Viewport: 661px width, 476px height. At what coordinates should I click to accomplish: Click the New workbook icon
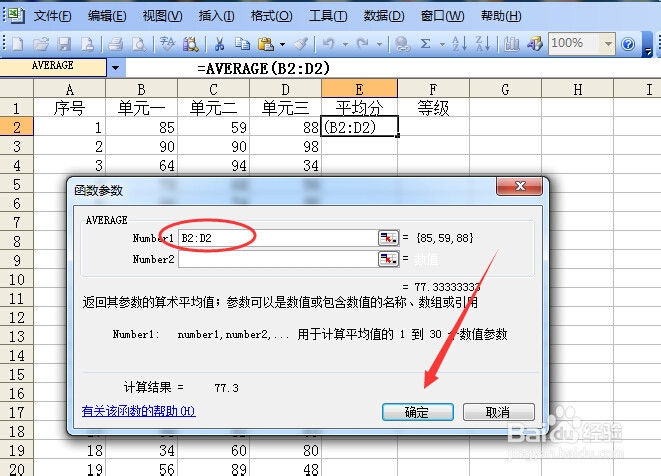click(x=18, y=43)
